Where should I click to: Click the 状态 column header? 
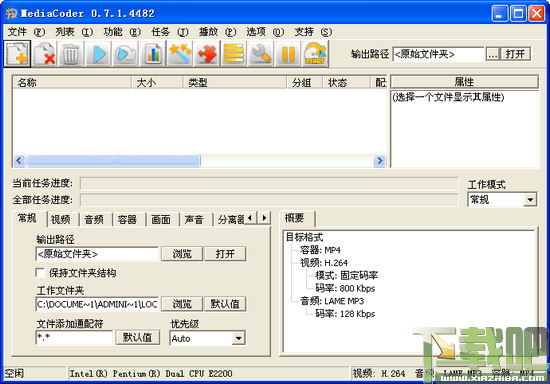[x=346, y=83]
